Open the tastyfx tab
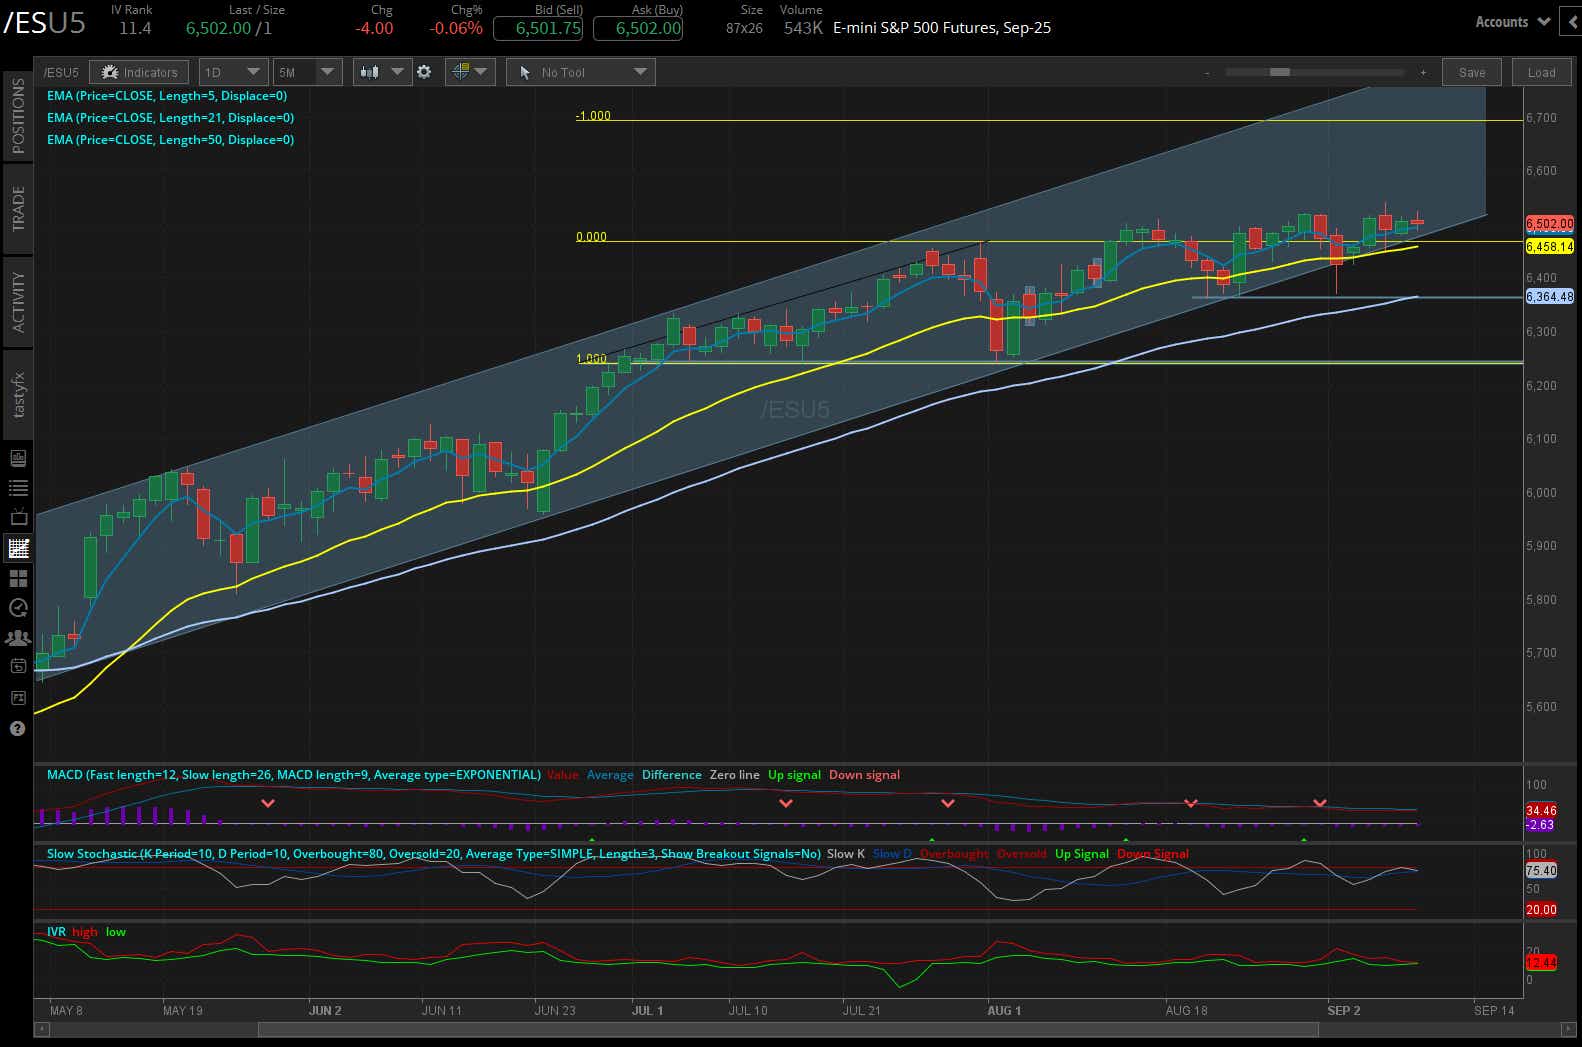The width and height of the screenshot is (1582, 1047). pyautogui.click(x=18, y=395)
